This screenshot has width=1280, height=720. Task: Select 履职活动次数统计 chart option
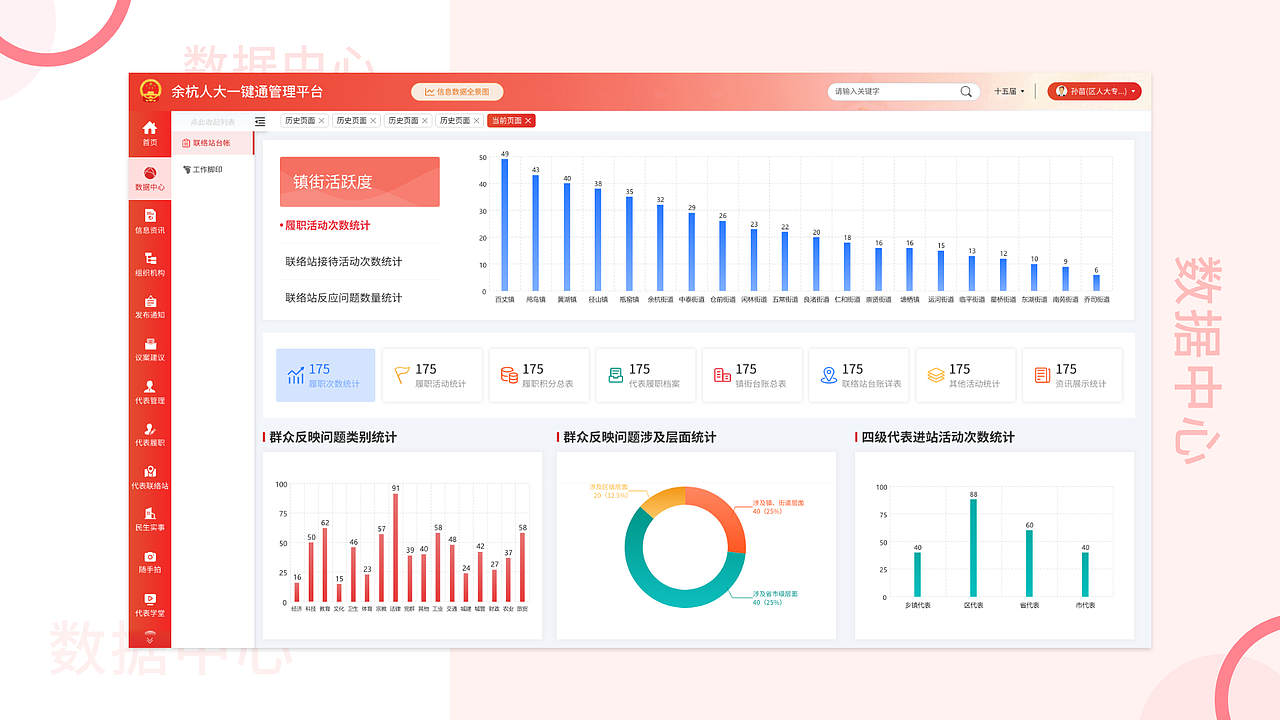(327, 226)
